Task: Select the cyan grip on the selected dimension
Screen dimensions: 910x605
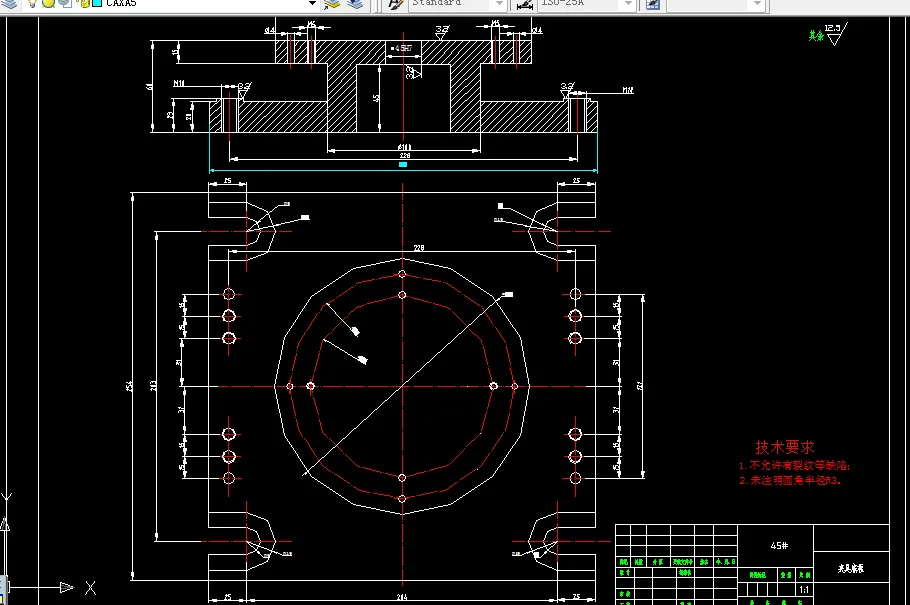Action: tap(403, 165)
